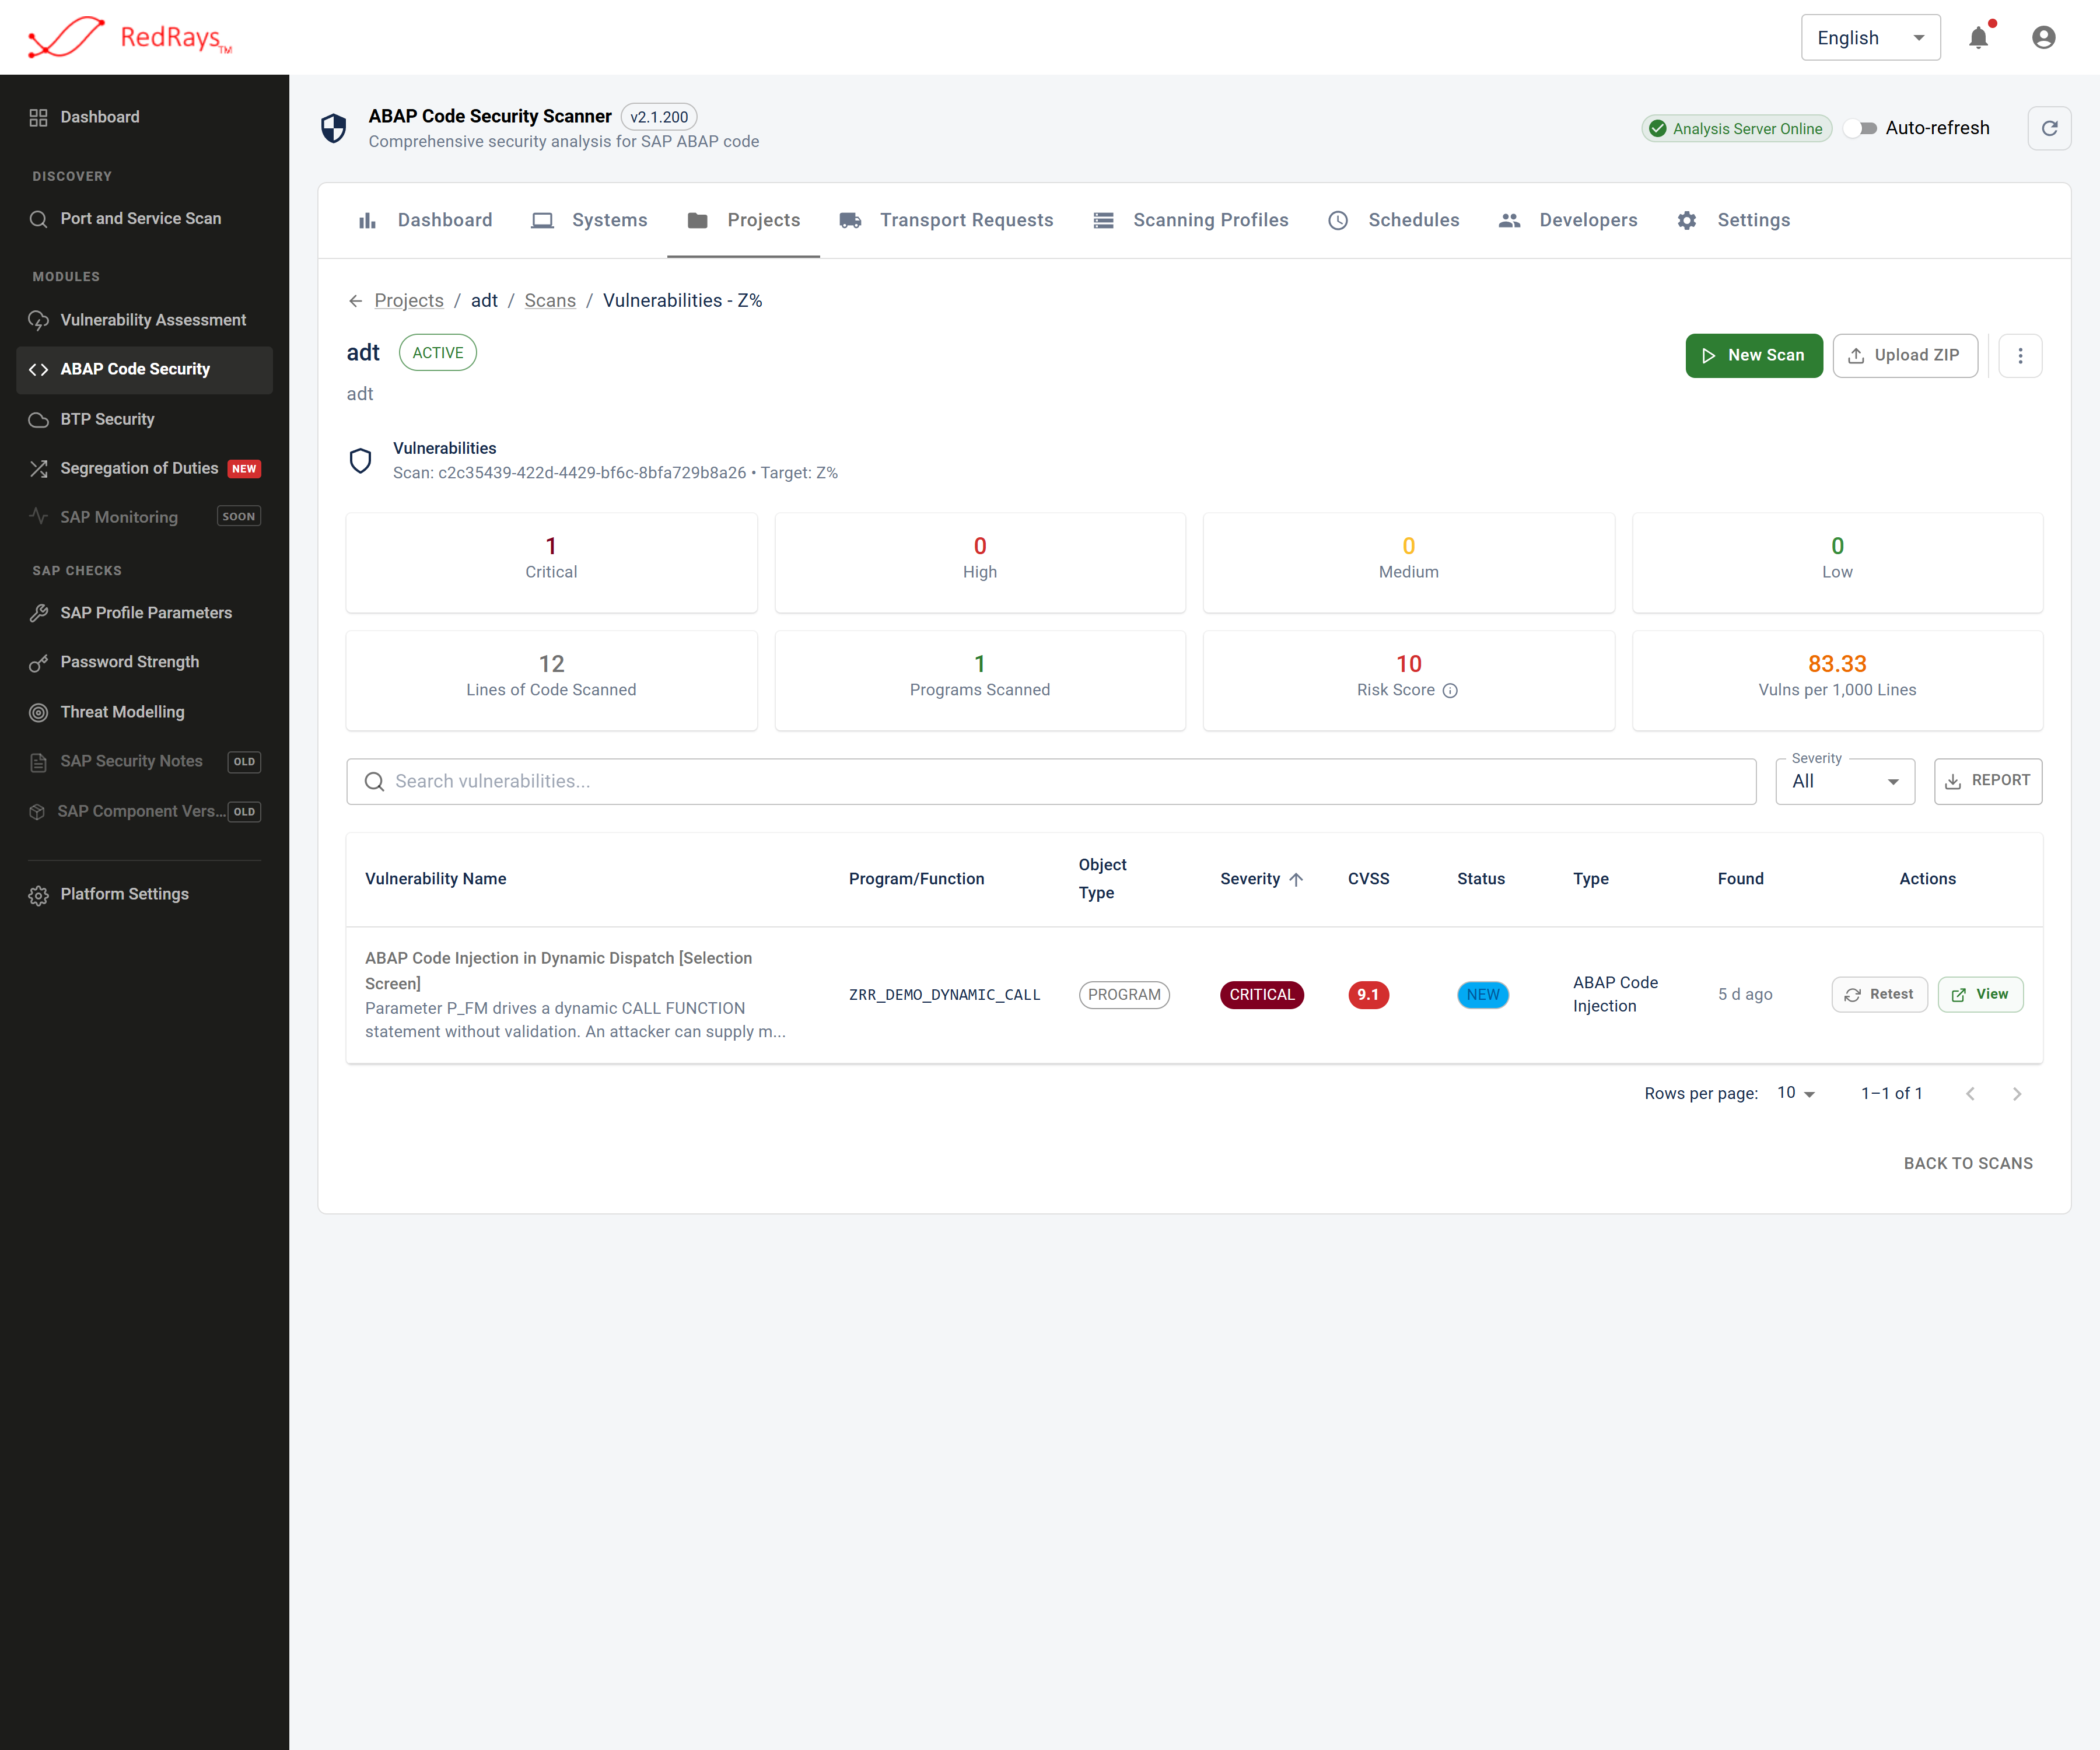Toggle the Auto-refresh switch
Screen dimensions: 2100x1750
(1861, 128)
